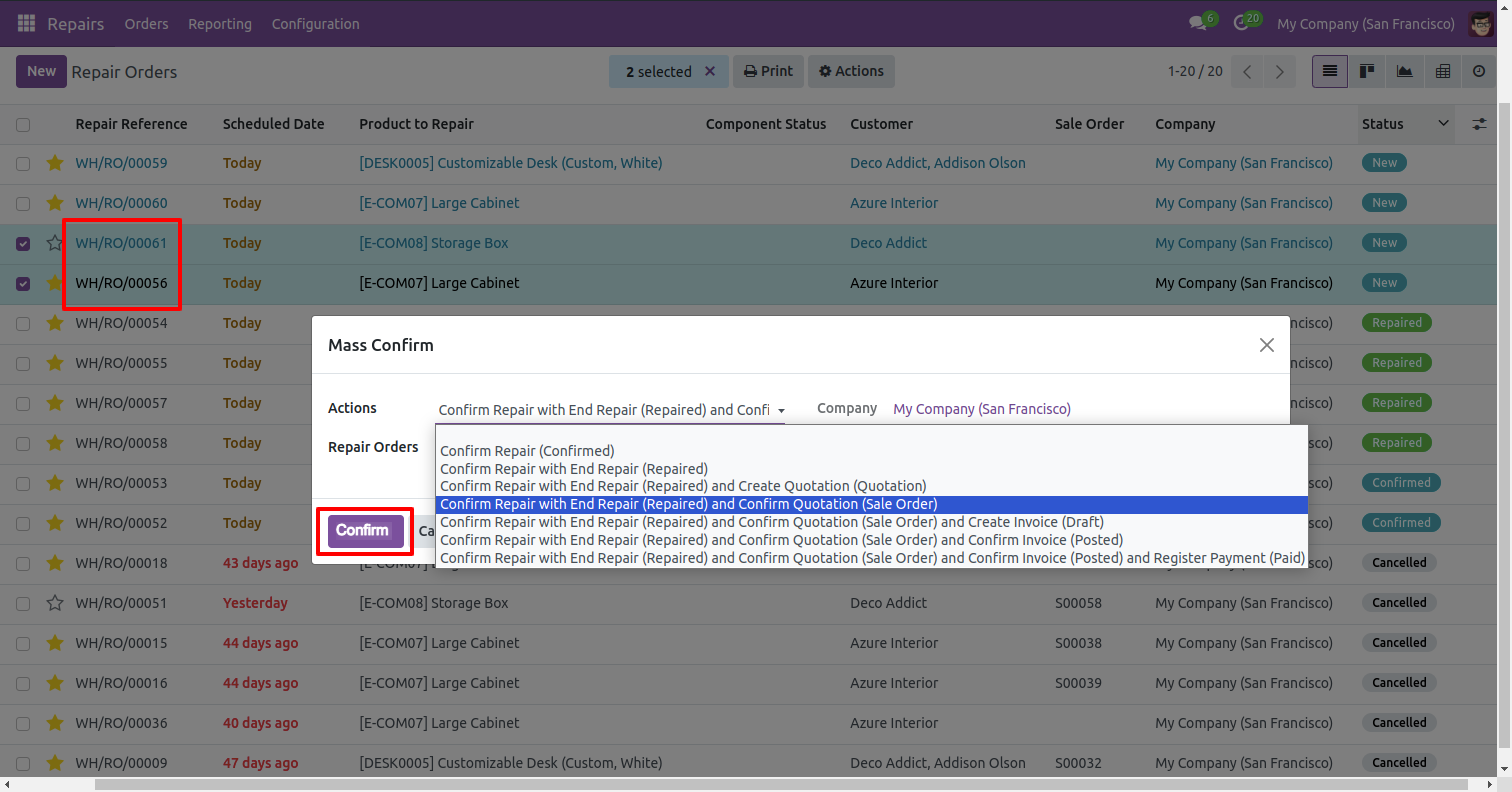The width and height of the screenshot is (1512, 792).
Task: Click the purple Confirm button
Action: click(362, 530)
